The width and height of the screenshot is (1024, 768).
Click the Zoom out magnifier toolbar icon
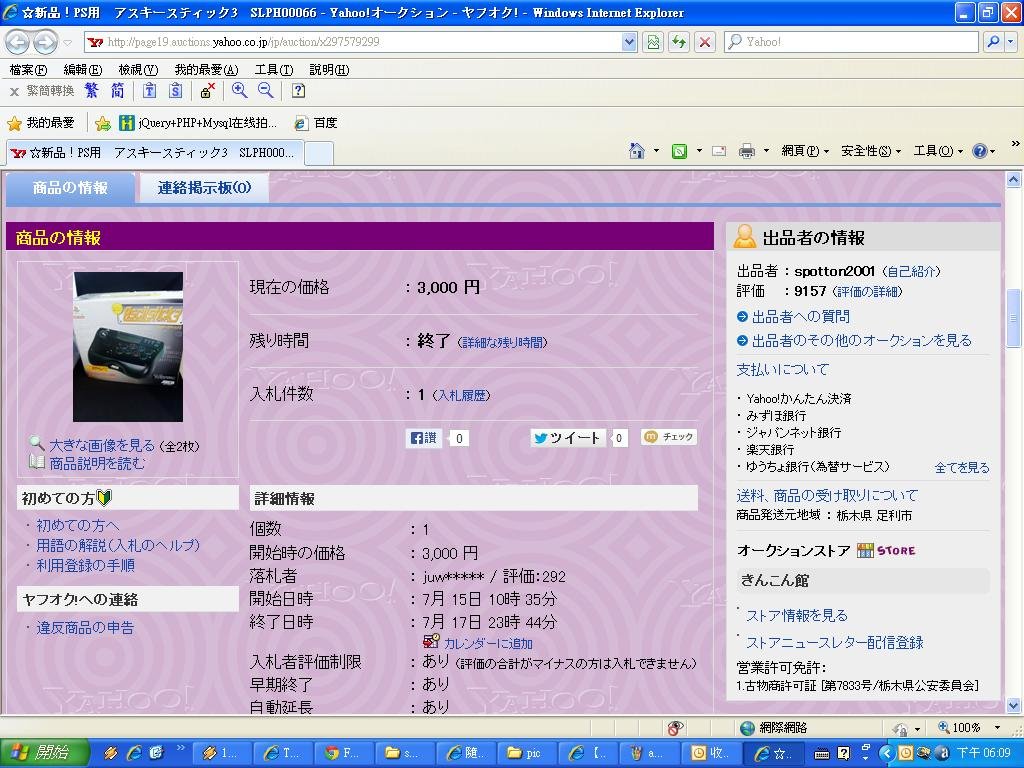pos(266,91)
